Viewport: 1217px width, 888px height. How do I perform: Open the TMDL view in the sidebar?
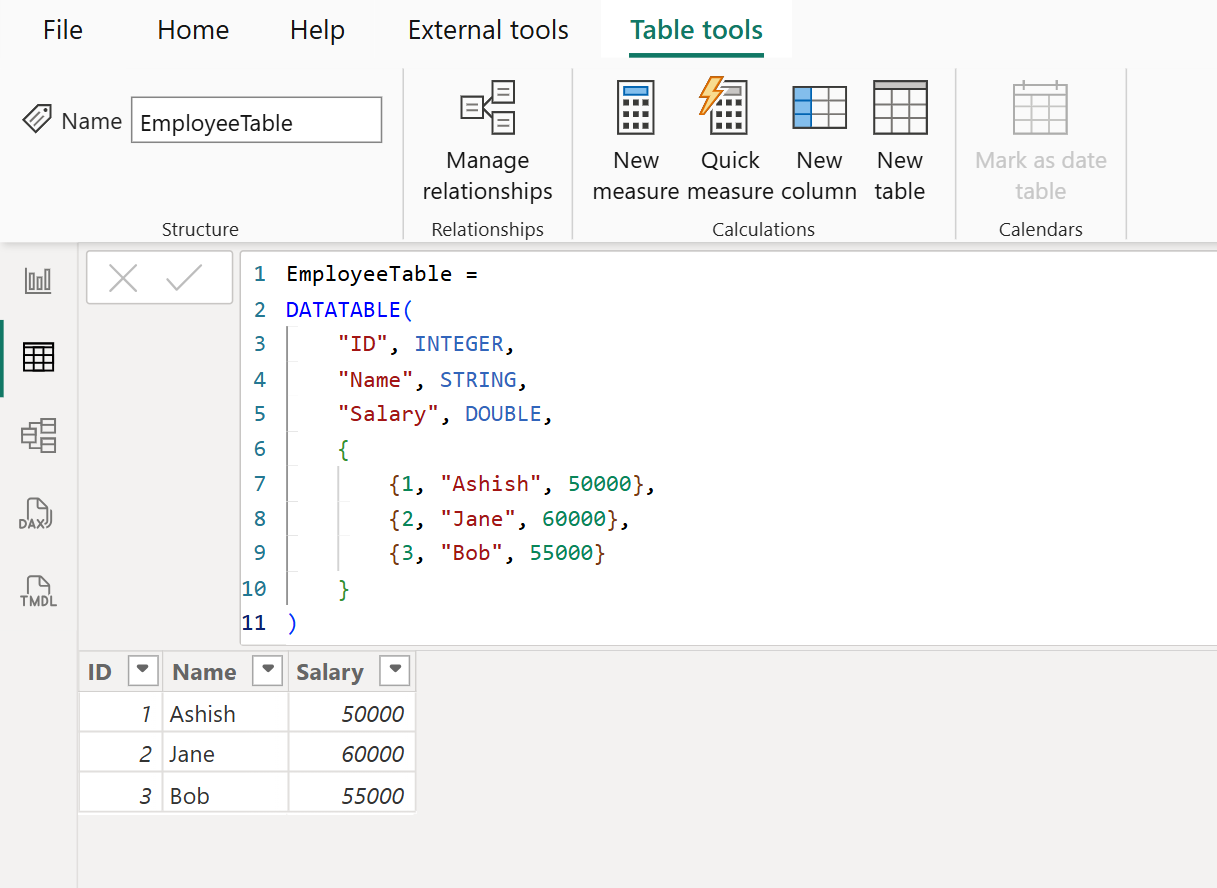38,591
